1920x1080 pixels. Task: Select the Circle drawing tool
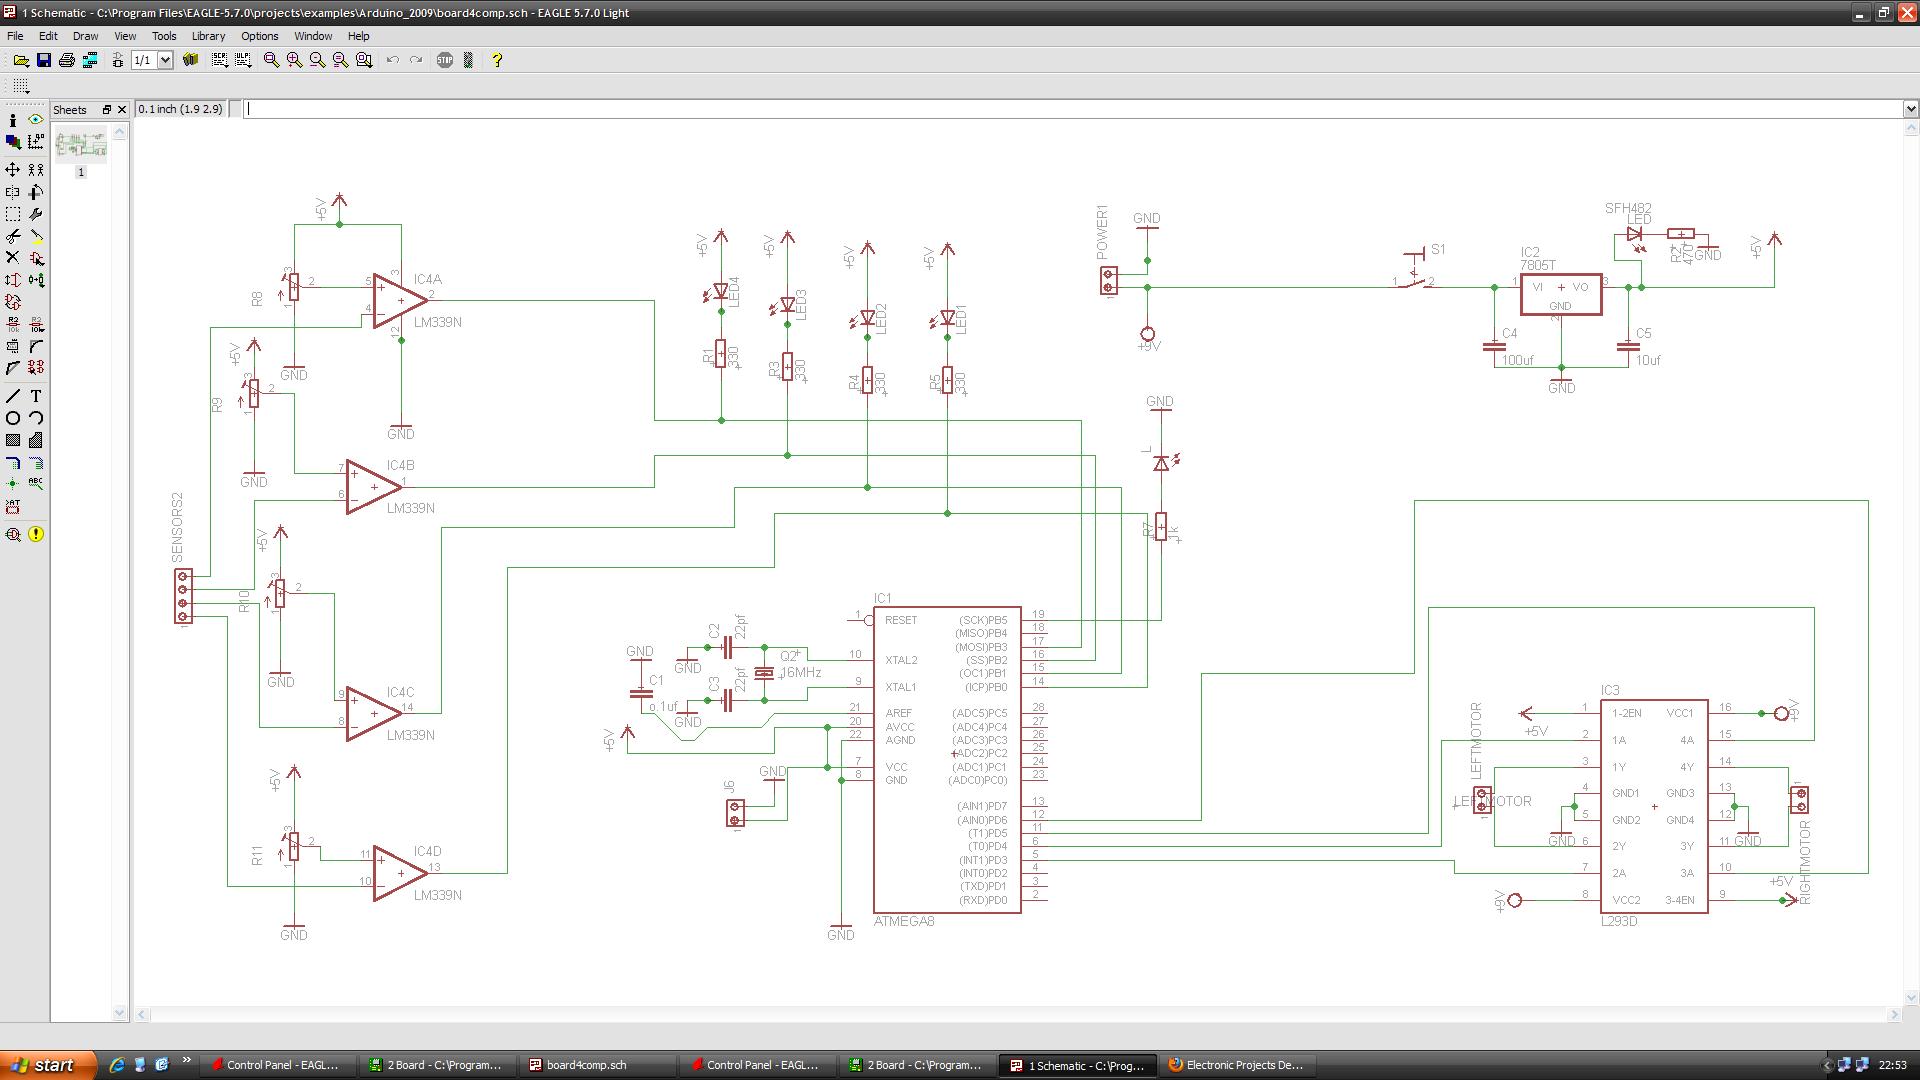point(13,418)
